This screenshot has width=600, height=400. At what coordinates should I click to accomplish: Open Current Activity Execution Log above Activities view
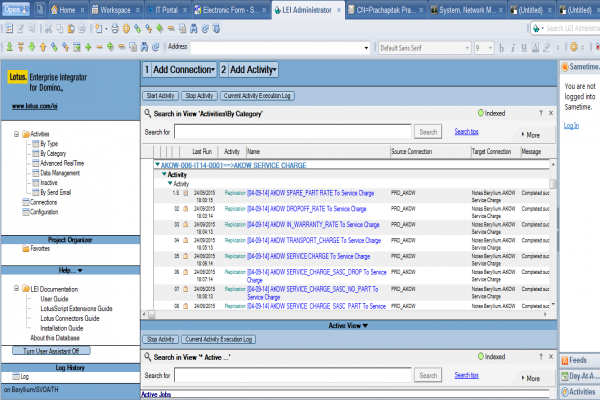[257, 96]
